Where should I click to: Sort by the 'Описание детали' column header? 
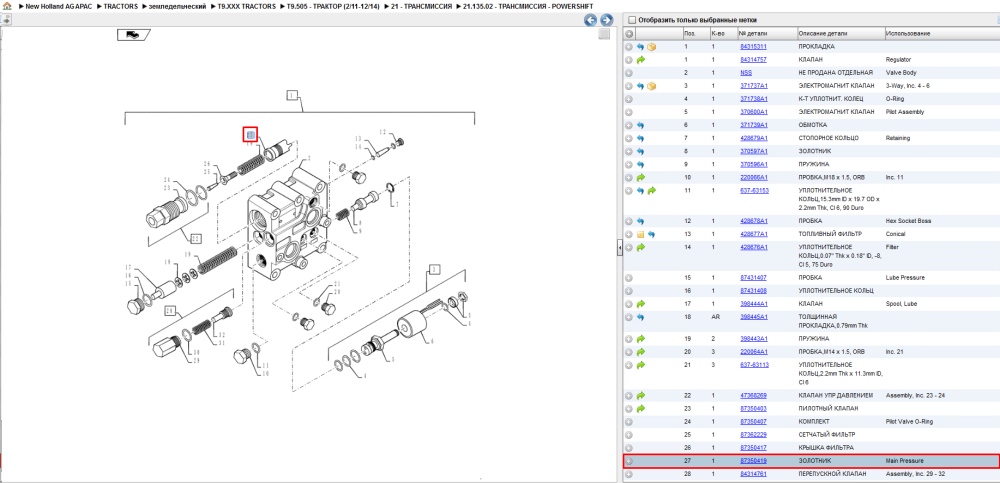tap(839, 34)
